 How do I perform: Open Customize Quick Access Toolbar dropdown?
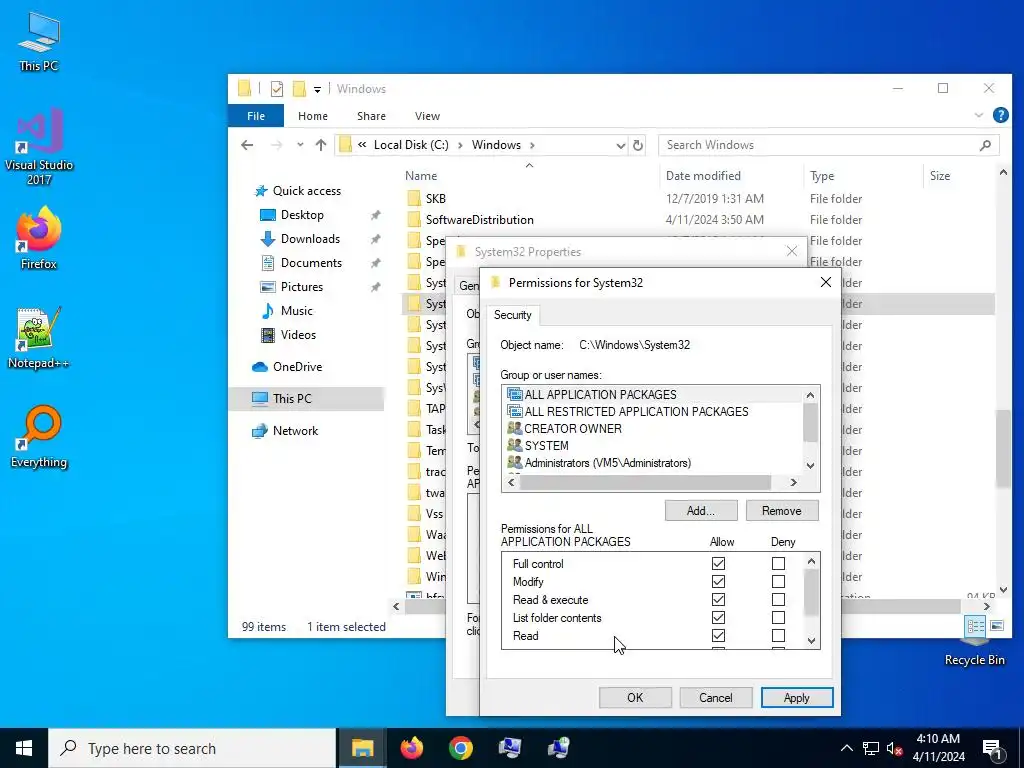pyautogui.click(x=317, y=89)
